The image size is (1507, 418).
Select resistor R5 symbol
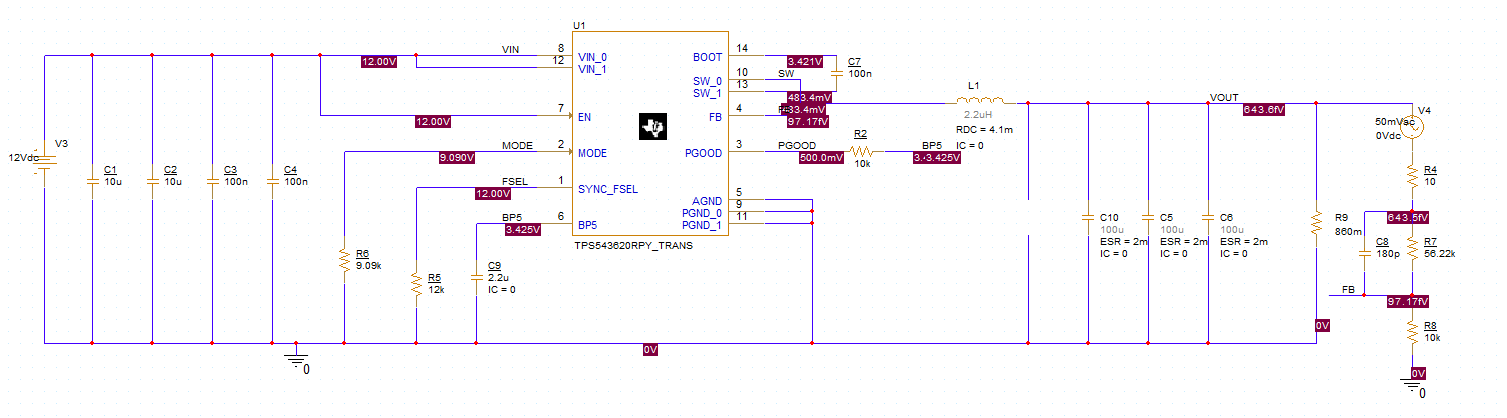click(x=416, y=283)
